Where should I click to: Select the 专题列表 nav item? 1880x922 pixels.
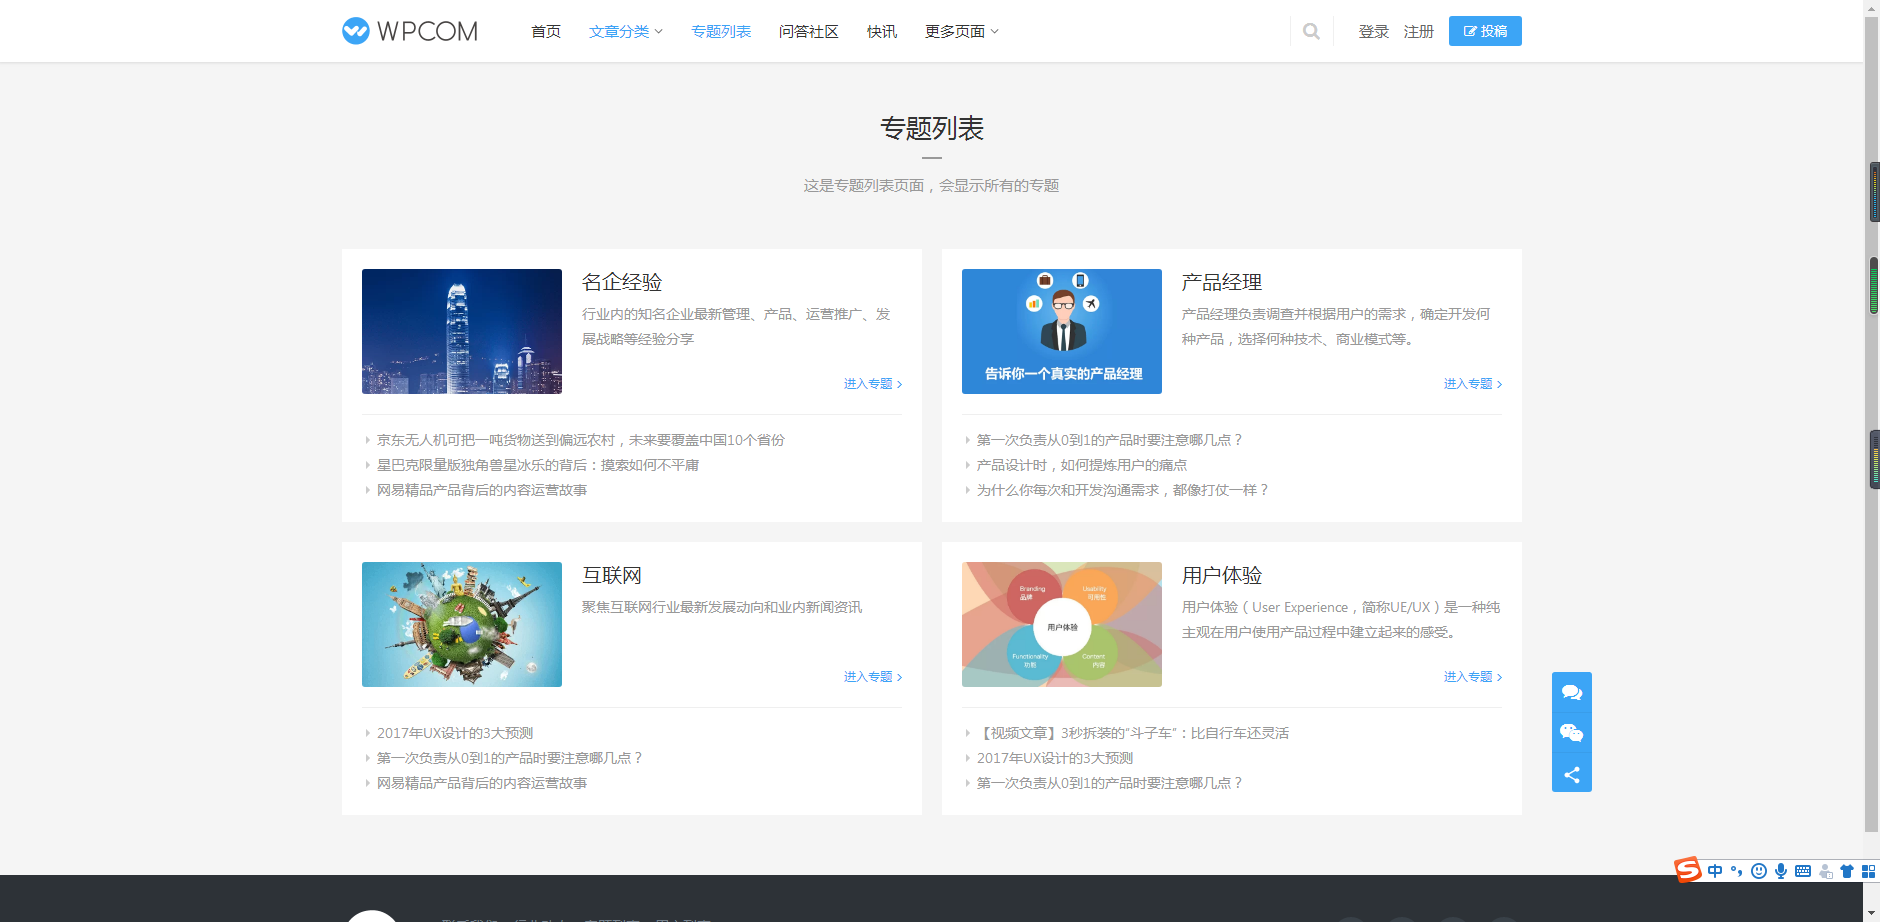[721, 32]
